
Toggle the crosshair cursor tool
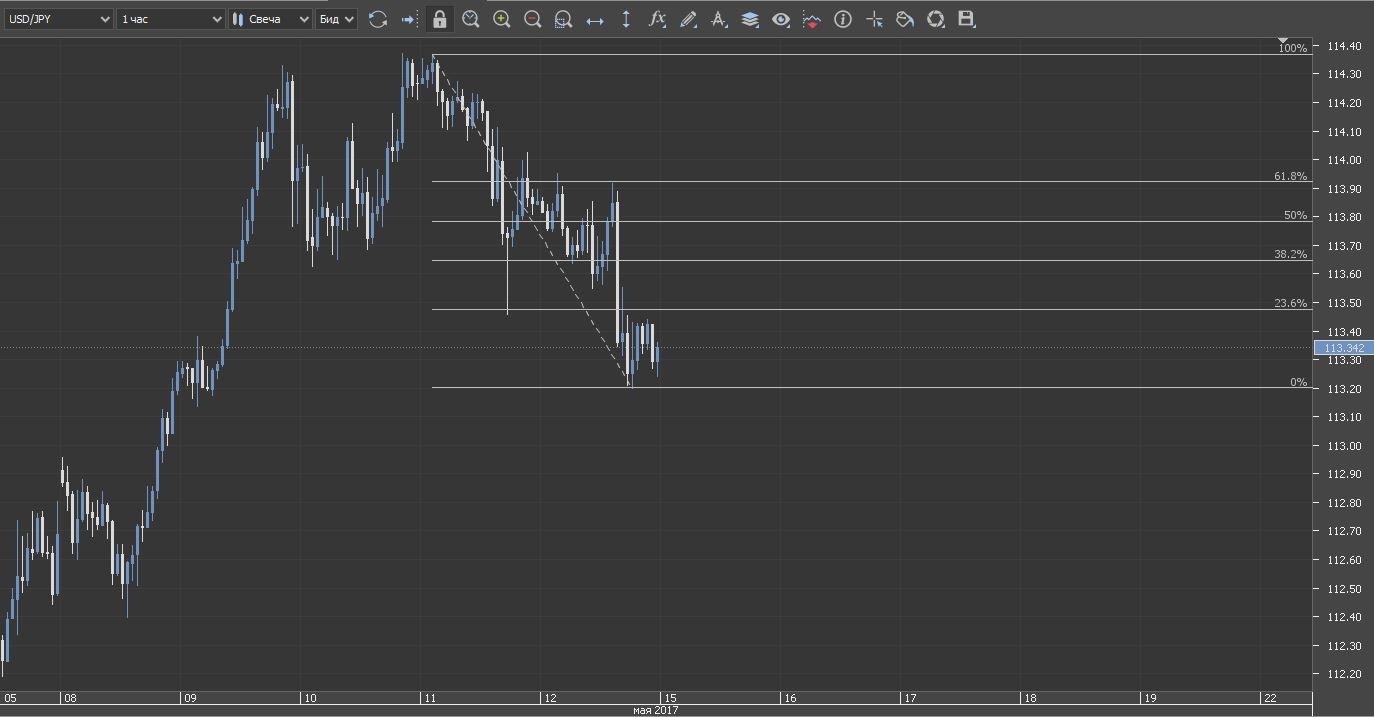coord(874,19)
